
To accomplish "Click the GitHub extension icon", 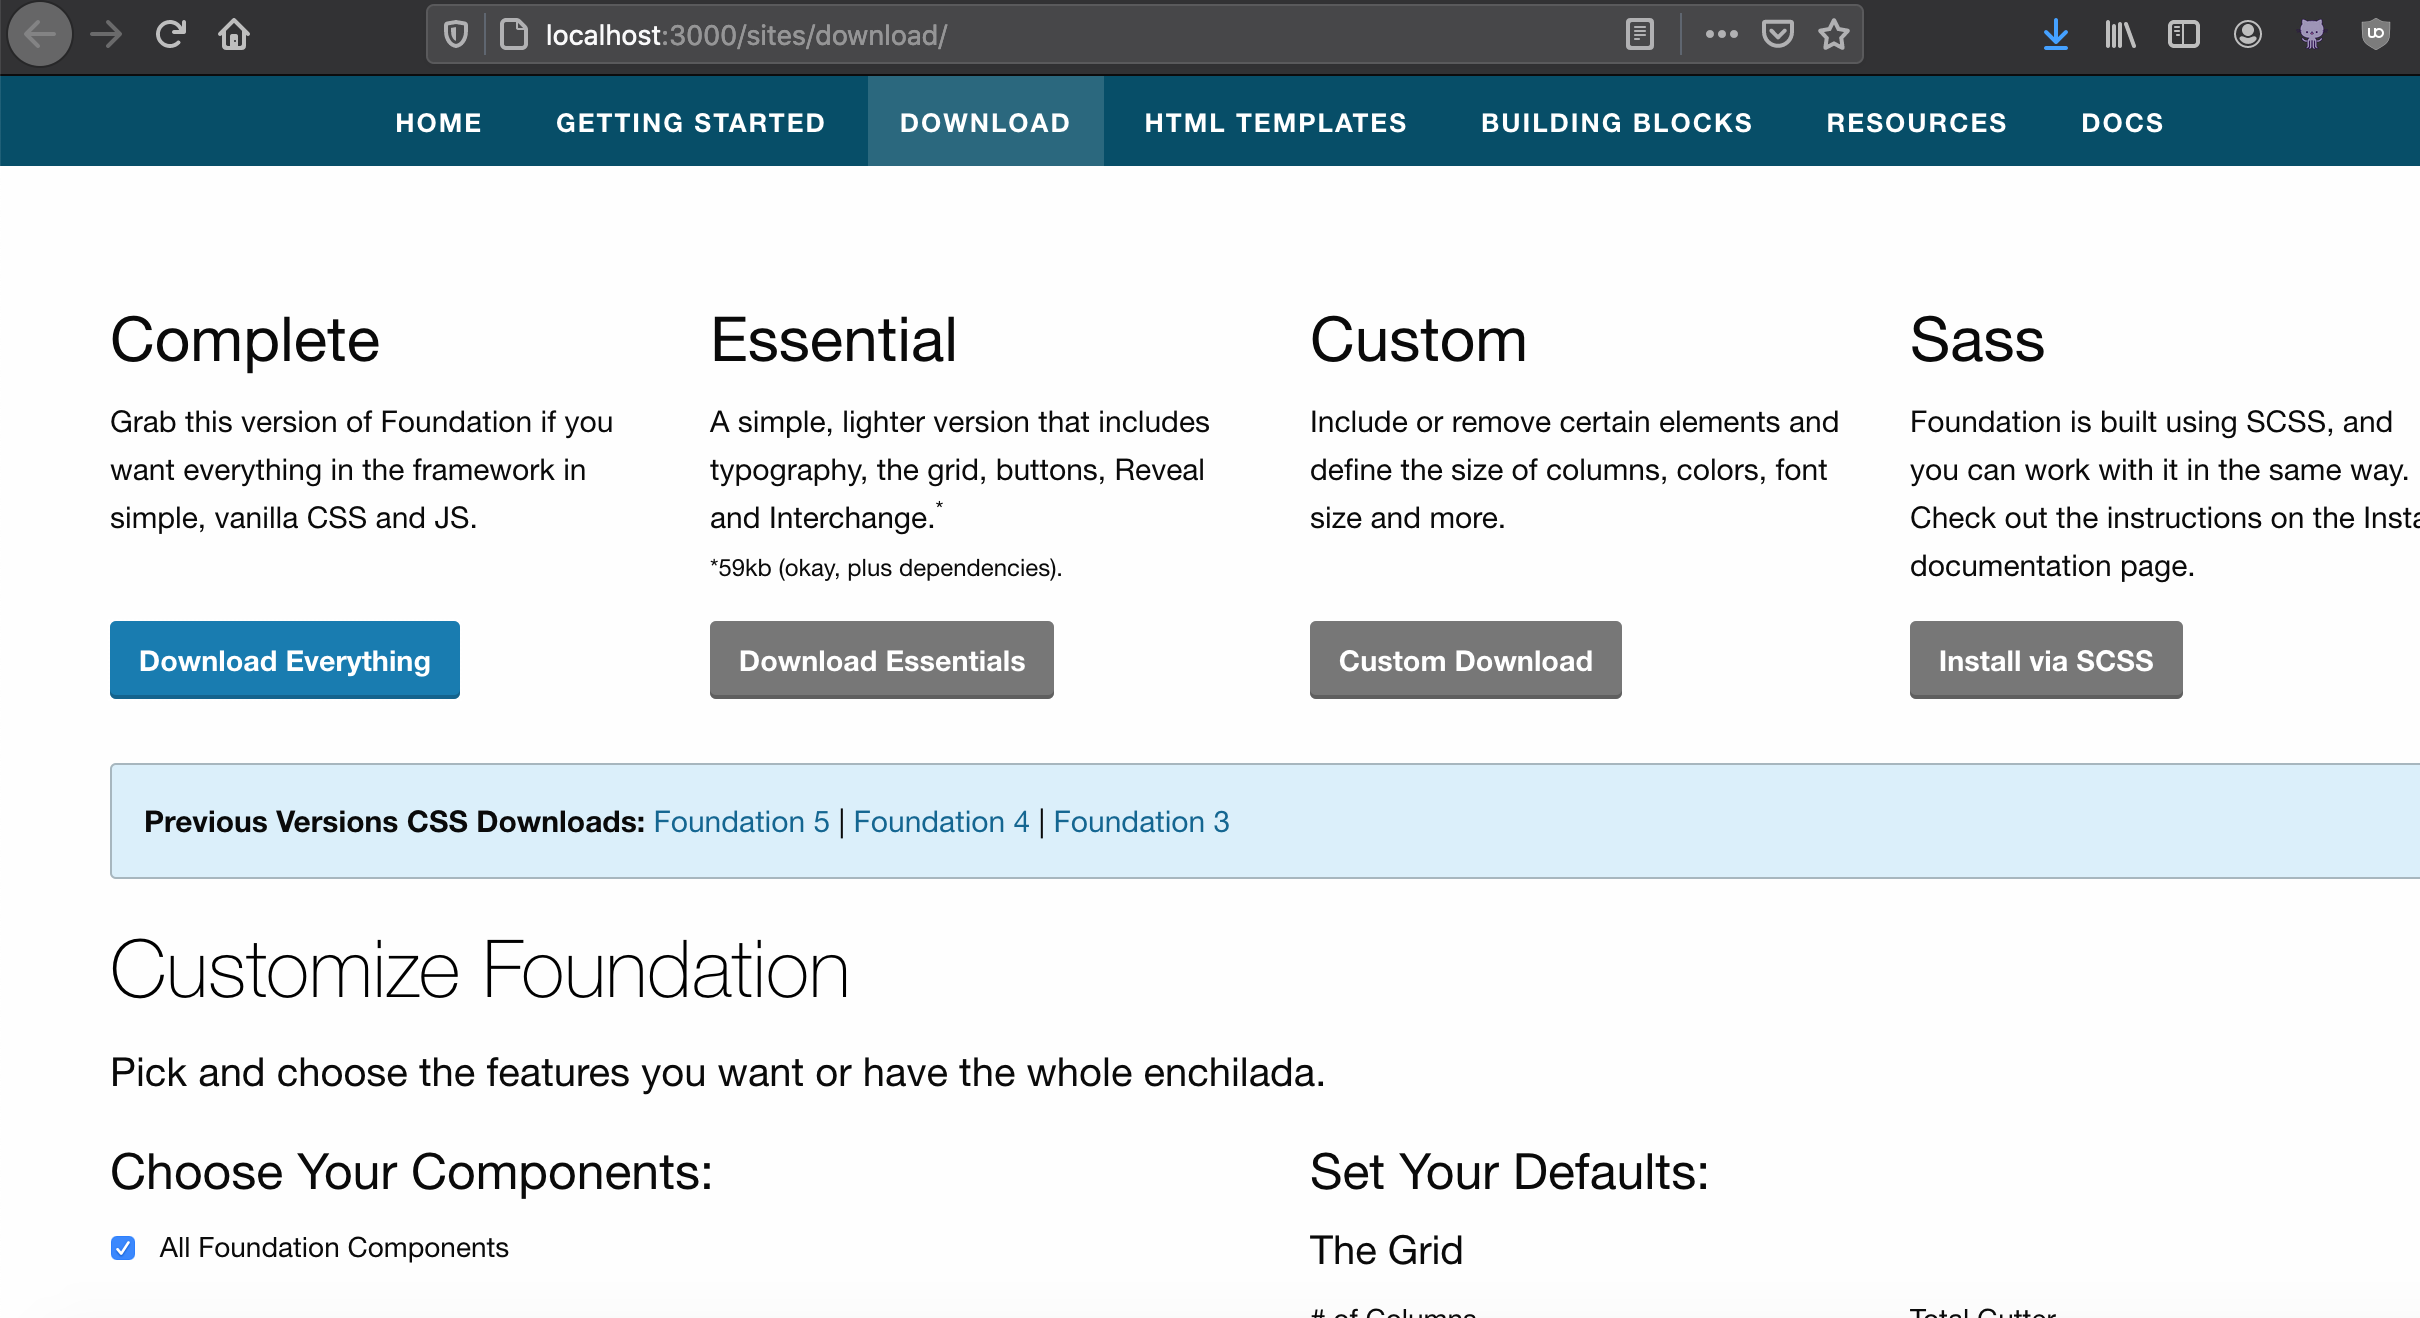I will 2312,34.
